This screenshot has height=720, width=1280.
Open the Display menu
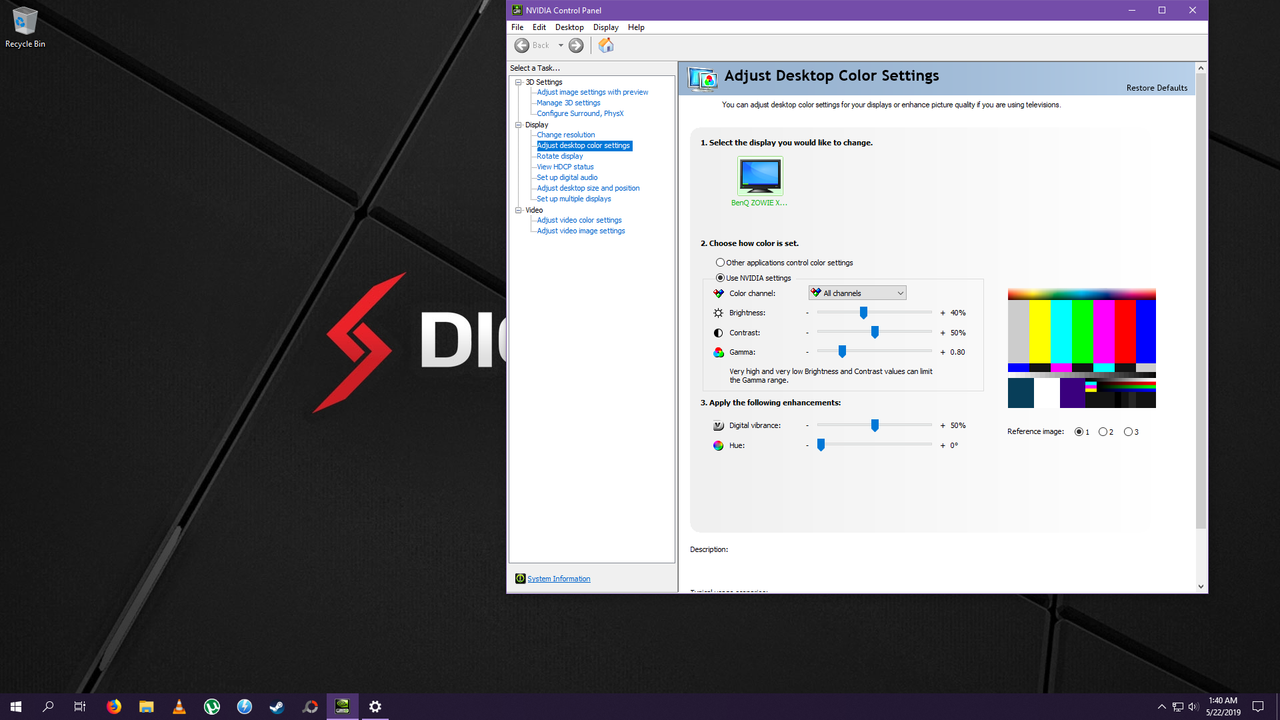pos(605,27)
